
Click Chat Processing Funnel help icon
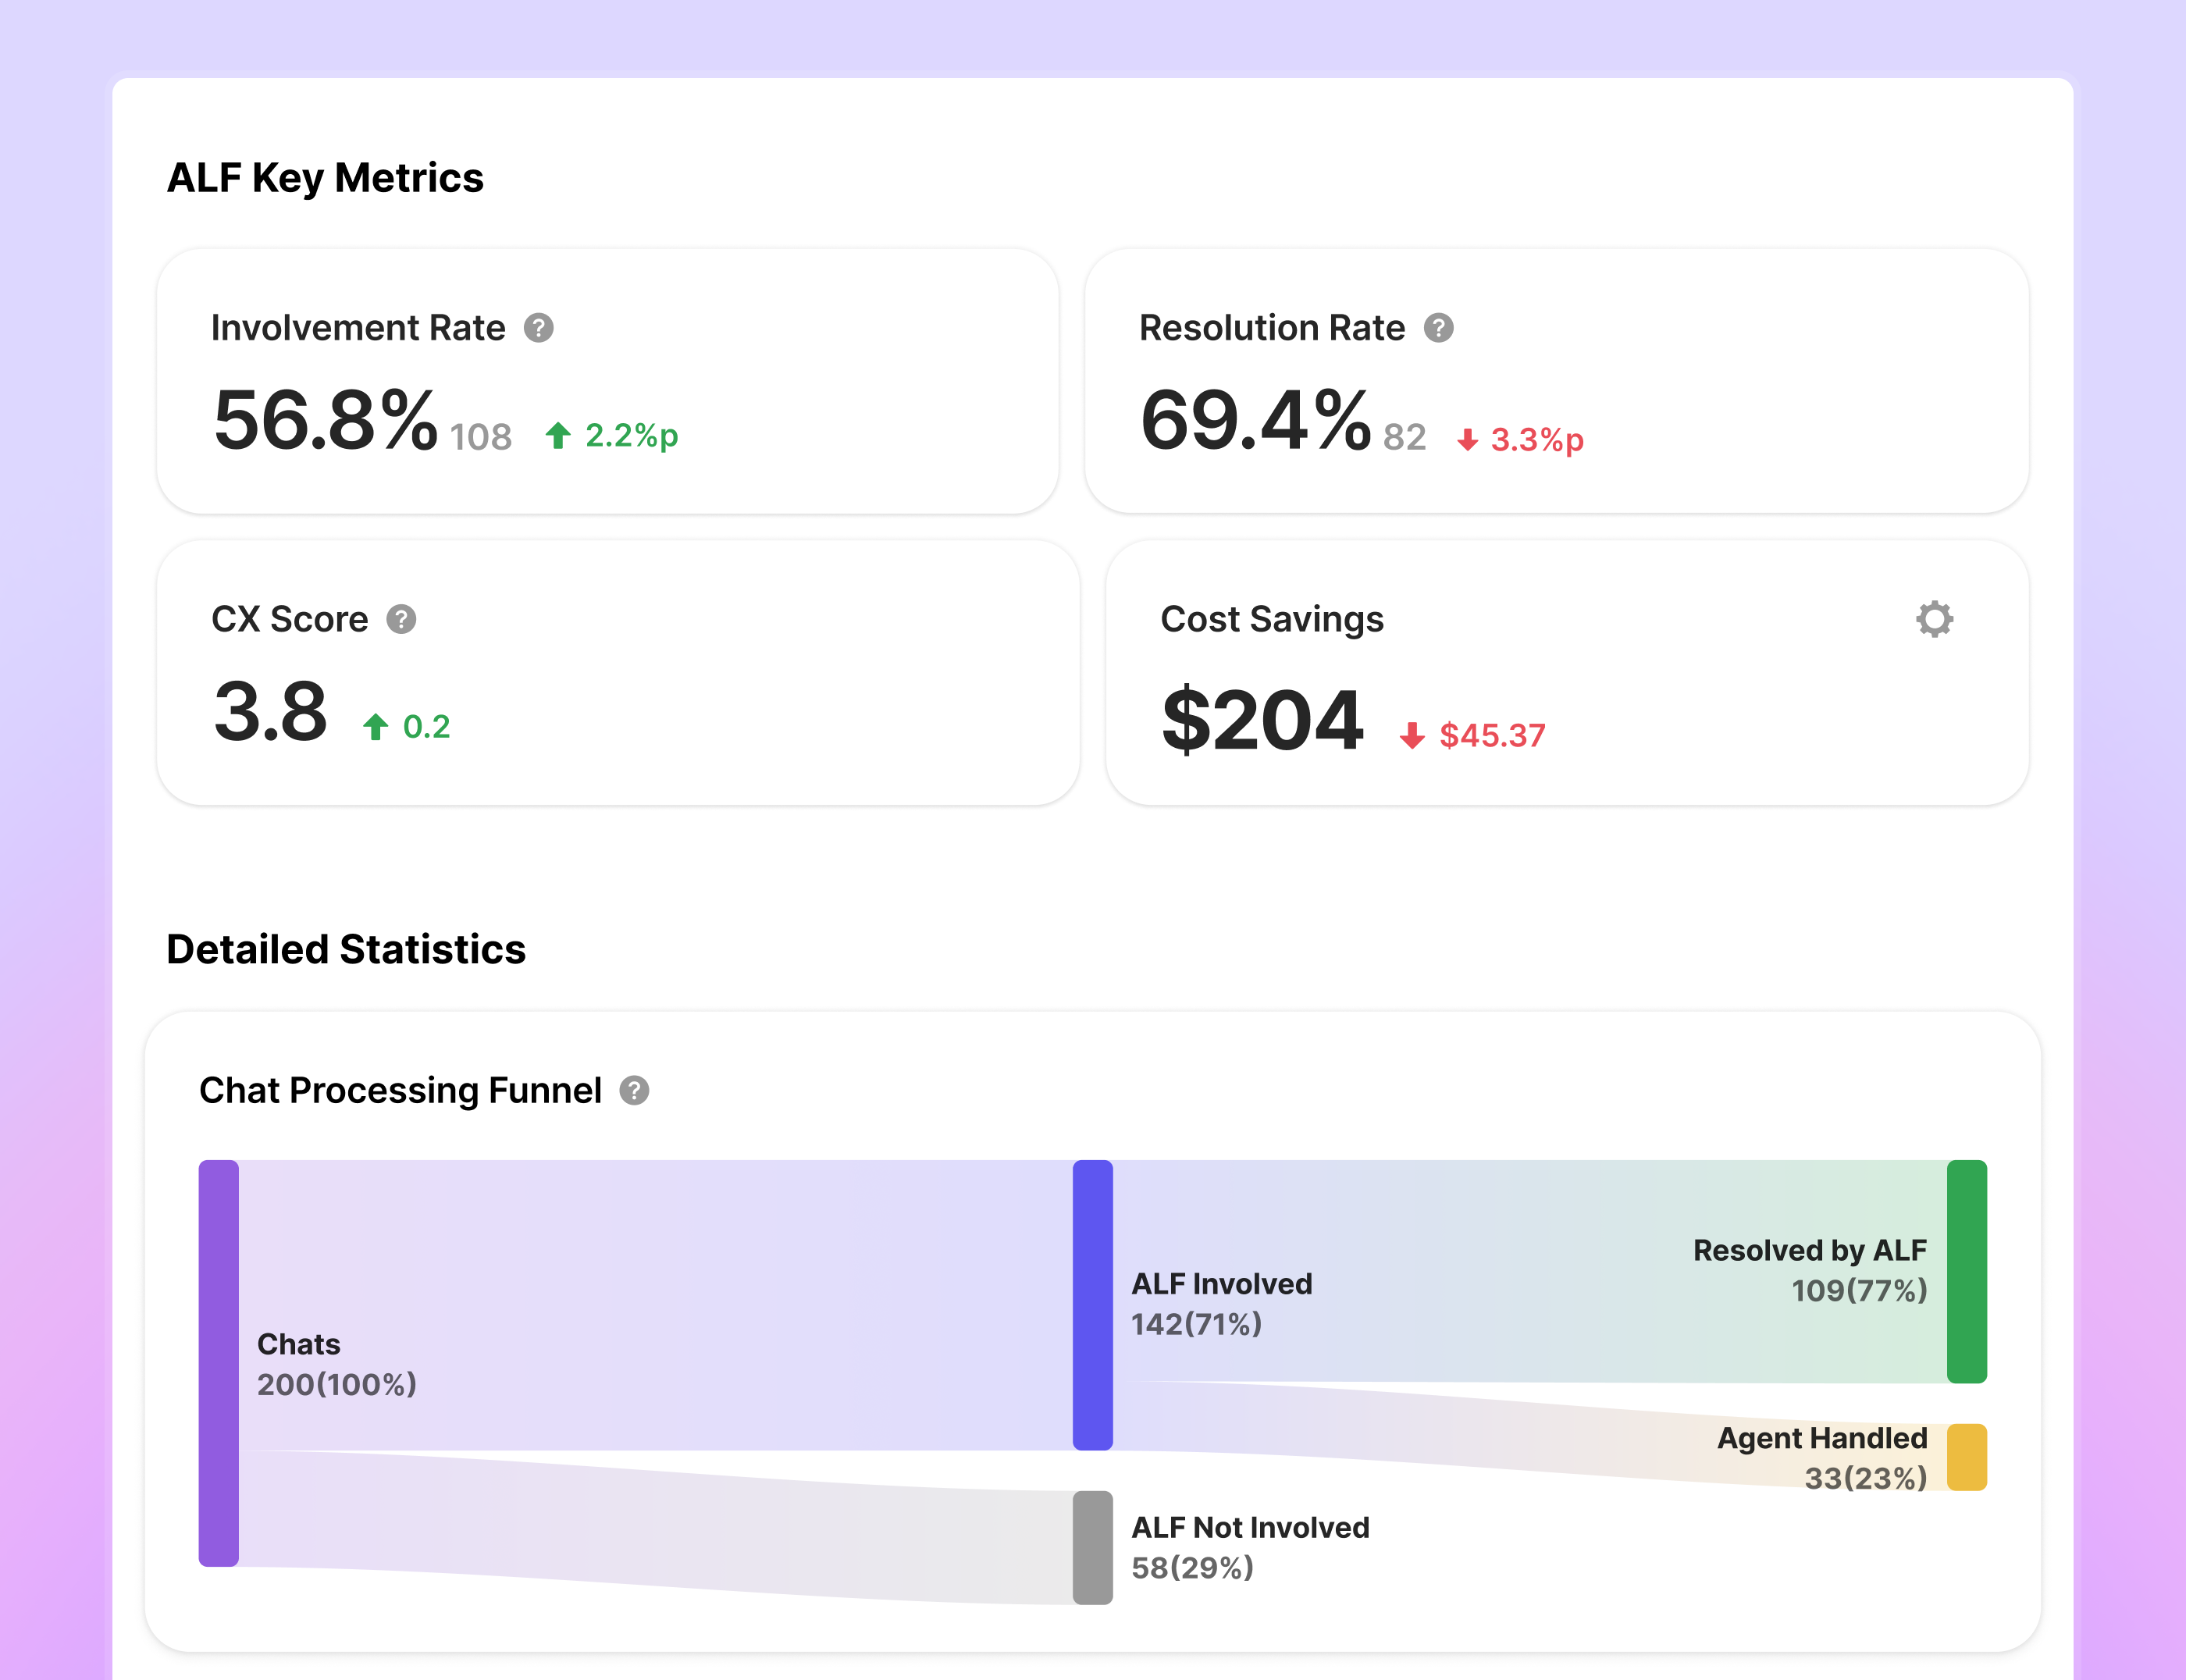click(x=634, y=1090)
